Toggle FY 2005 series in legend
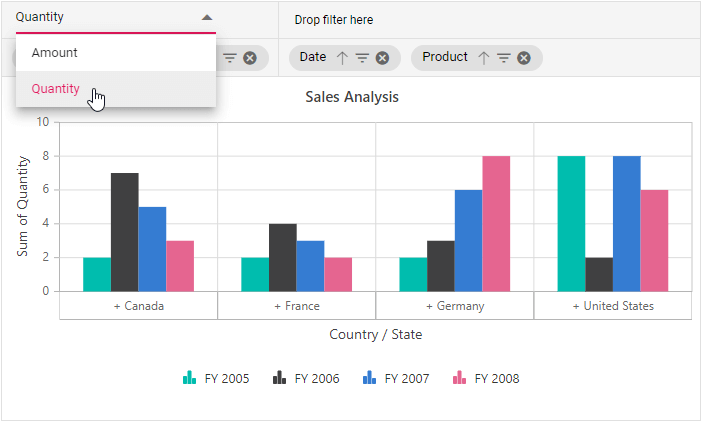Viewport: 702px width, 422px height. 216,378
